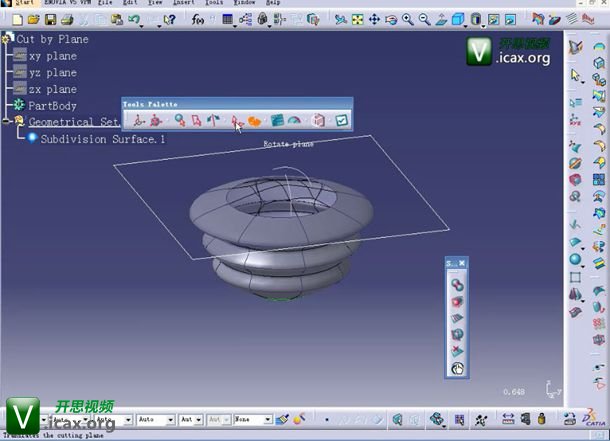
Task: Select xy plane in the specification tree
Action: [52, 56]
